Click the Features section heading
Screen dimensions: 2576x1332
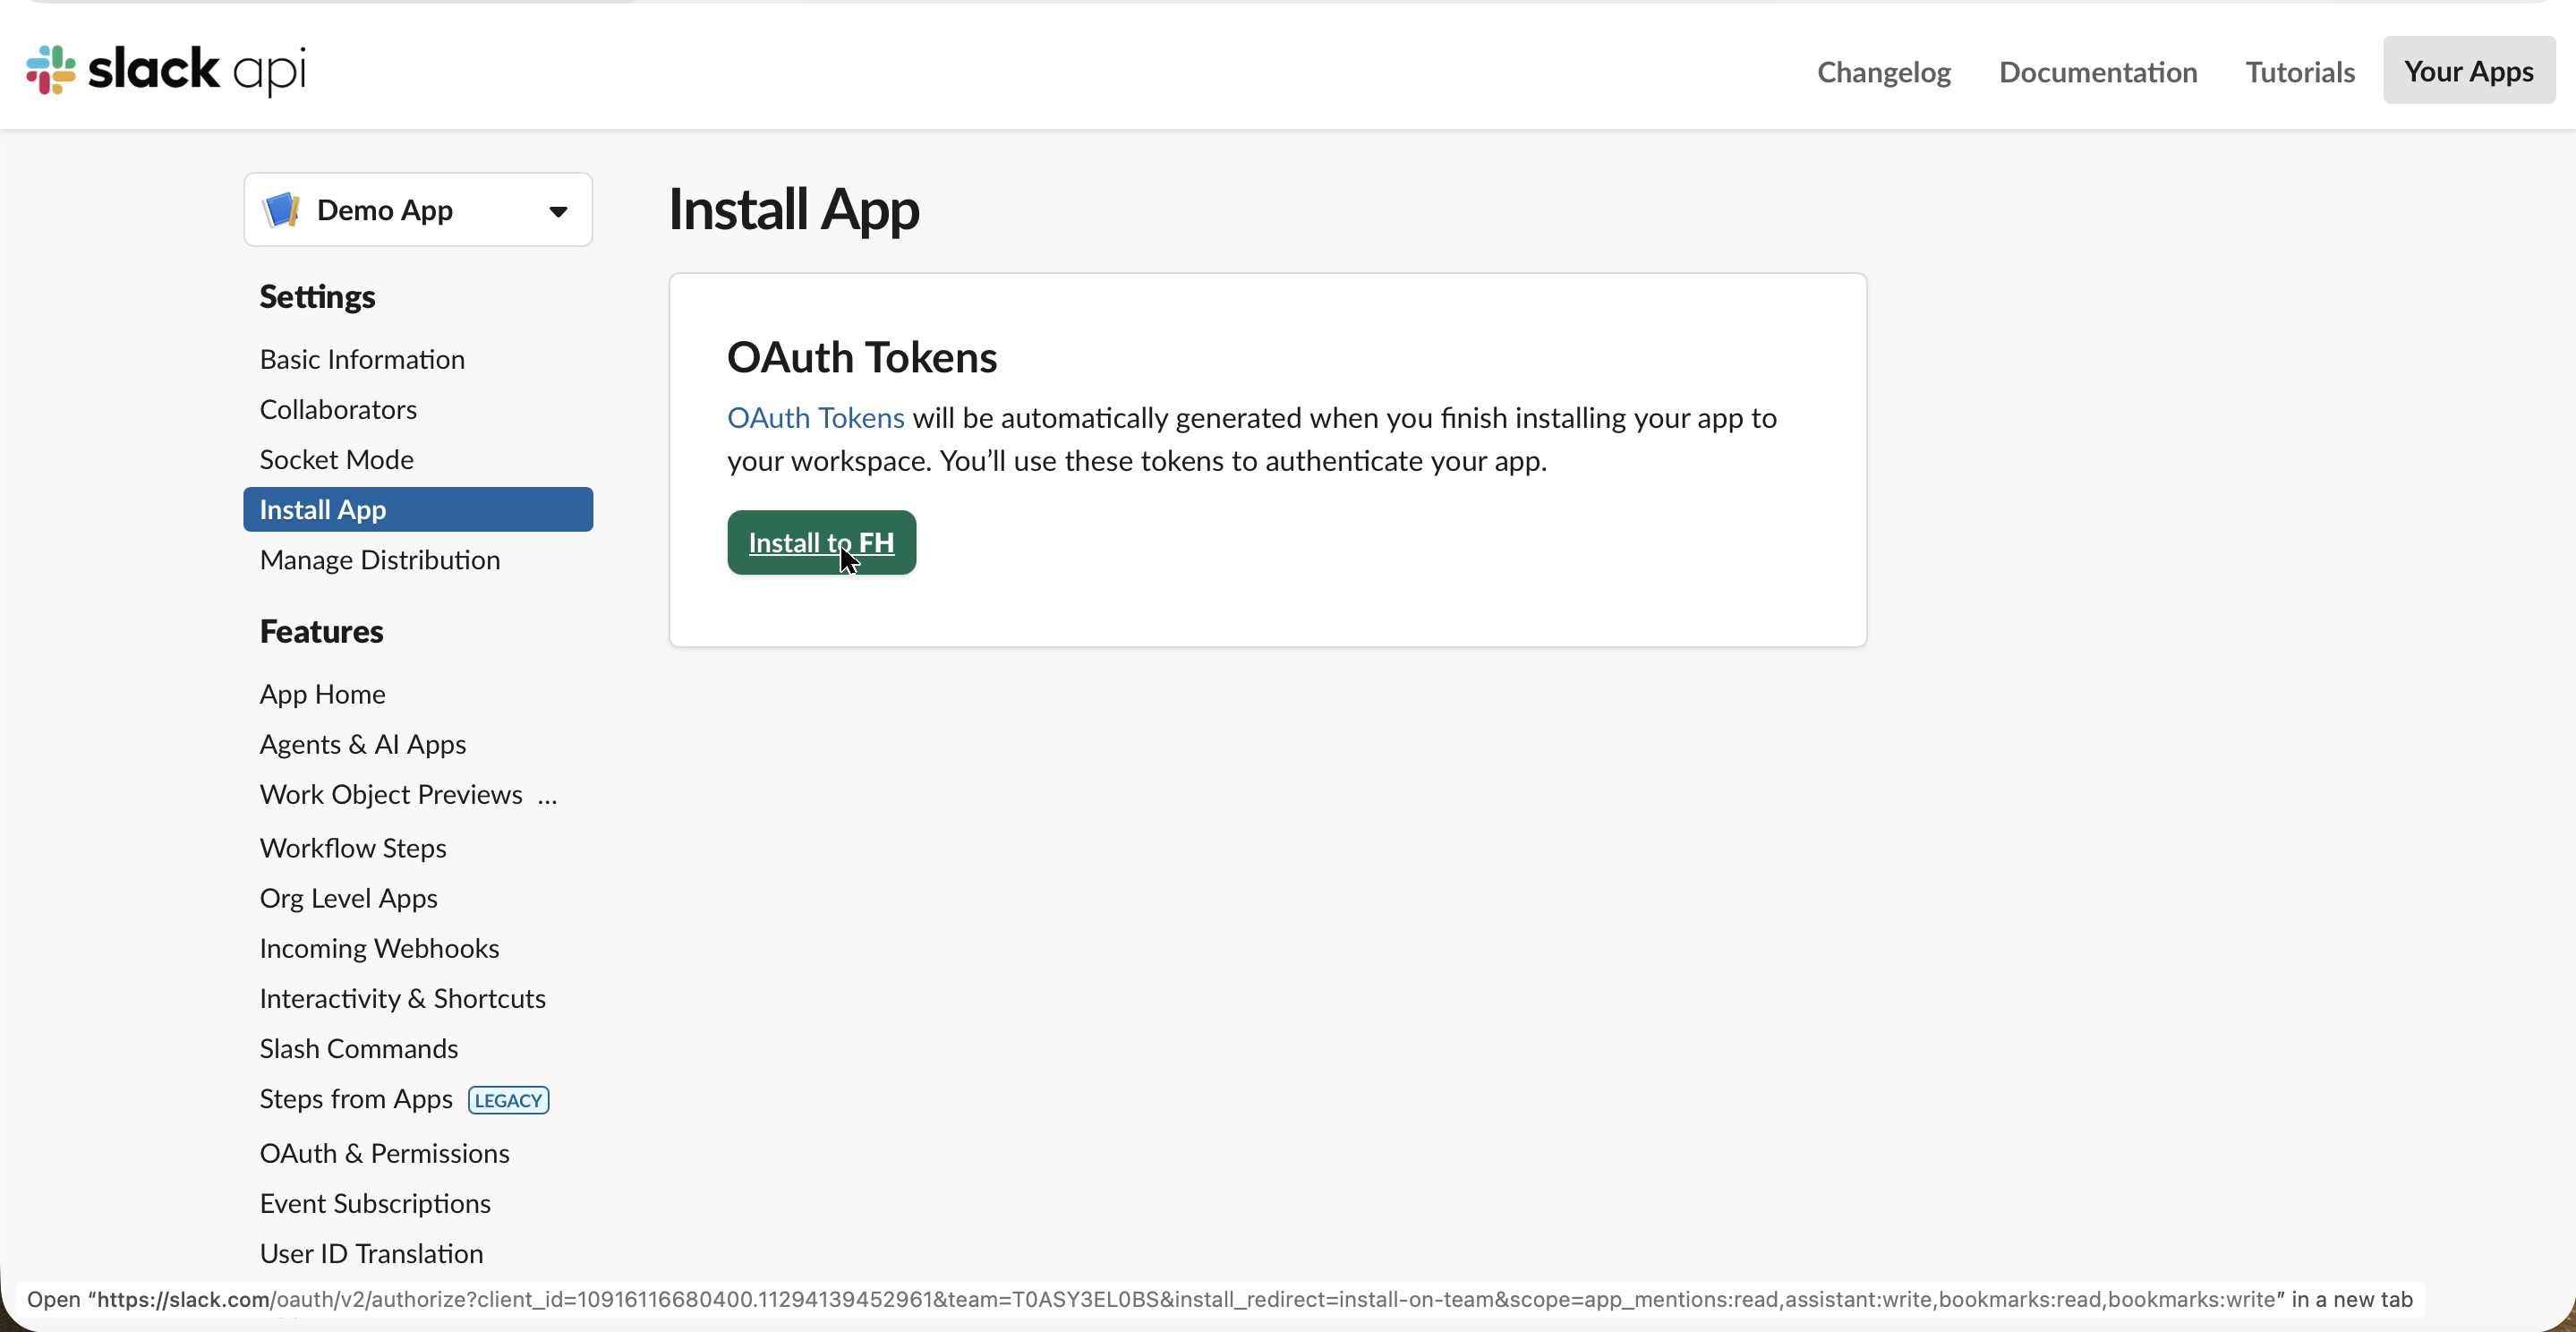321,631
